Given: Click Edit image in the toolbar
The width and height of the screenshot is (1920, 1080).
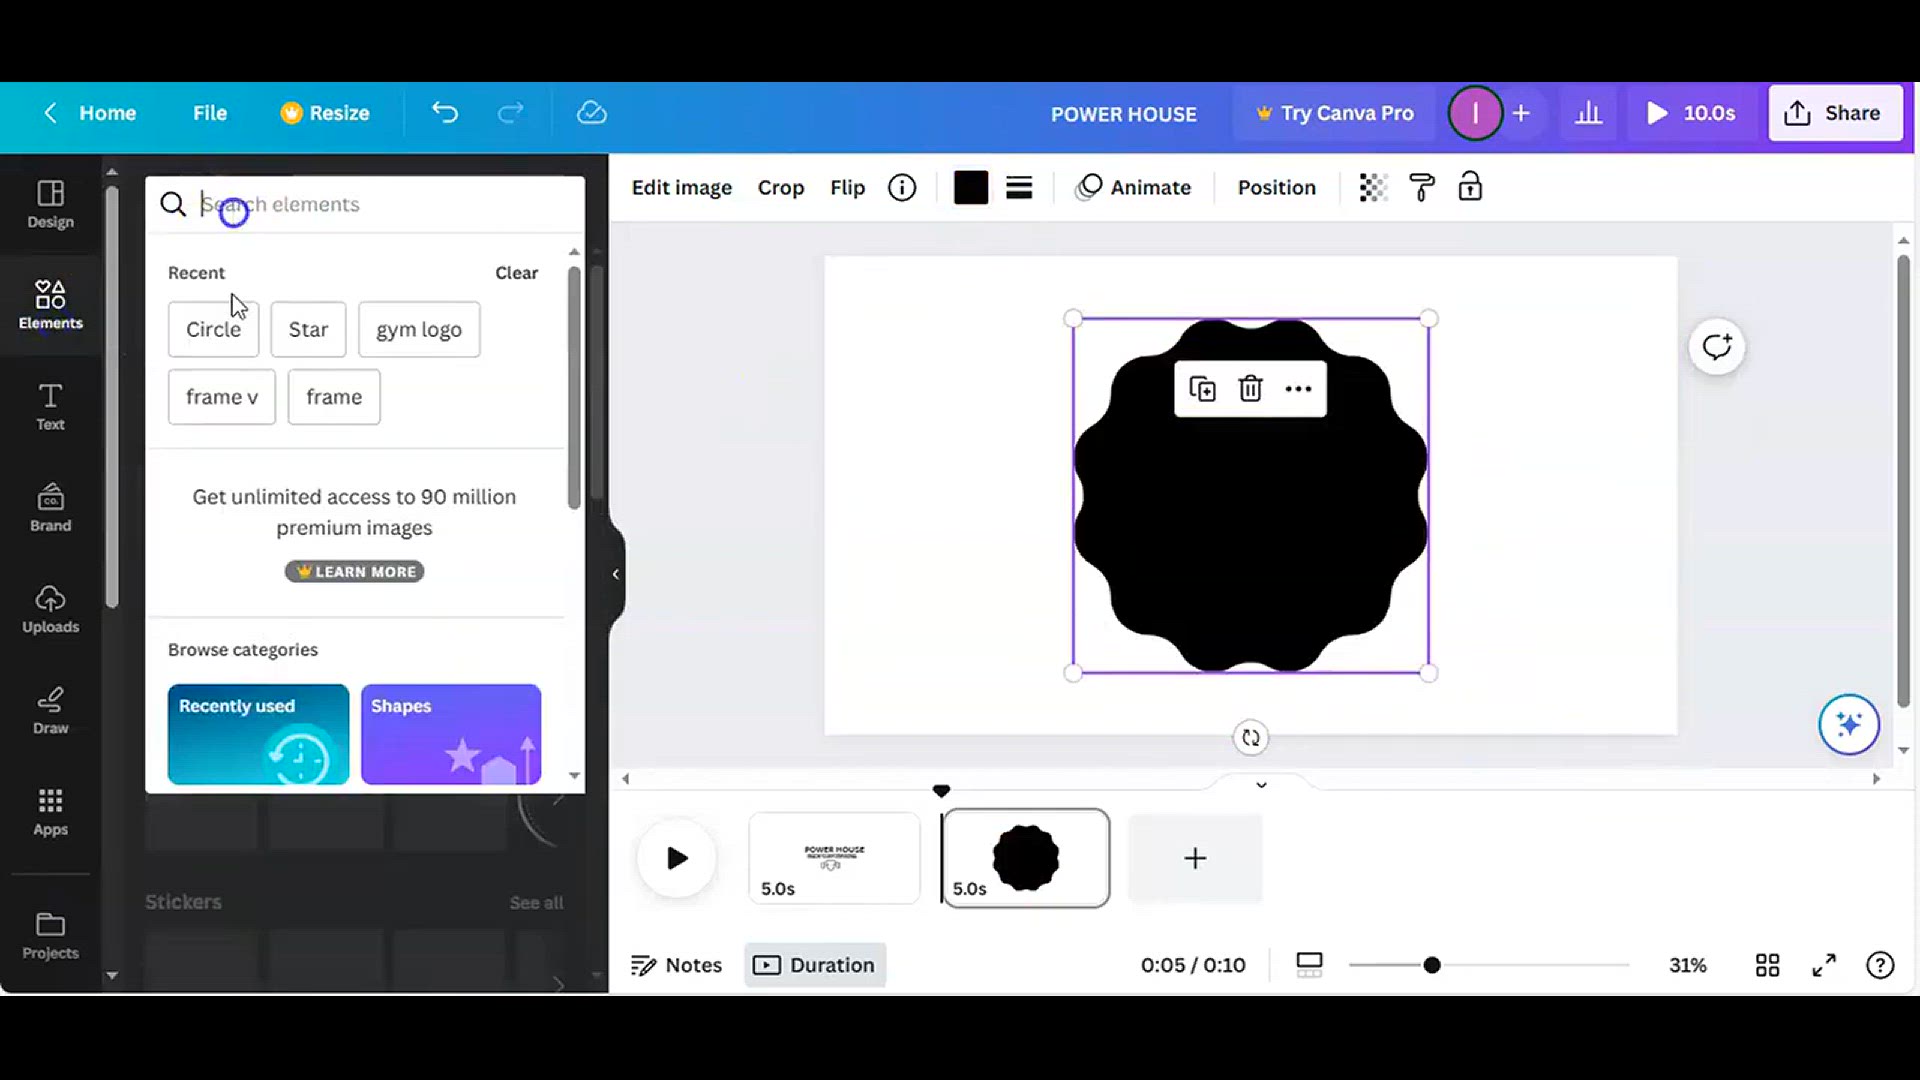Looking at the screenshot, I should 682,188.
